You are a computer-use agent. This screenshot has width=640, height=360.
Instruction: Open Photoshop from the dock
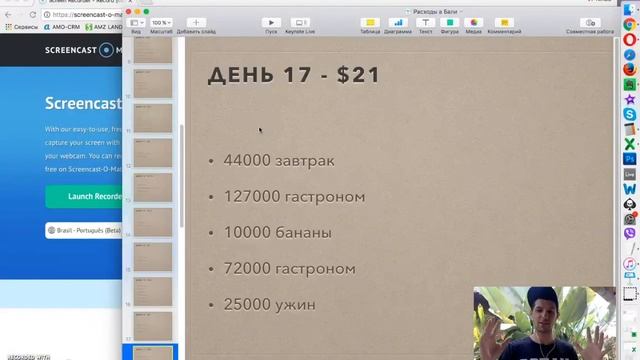[629, 159]
